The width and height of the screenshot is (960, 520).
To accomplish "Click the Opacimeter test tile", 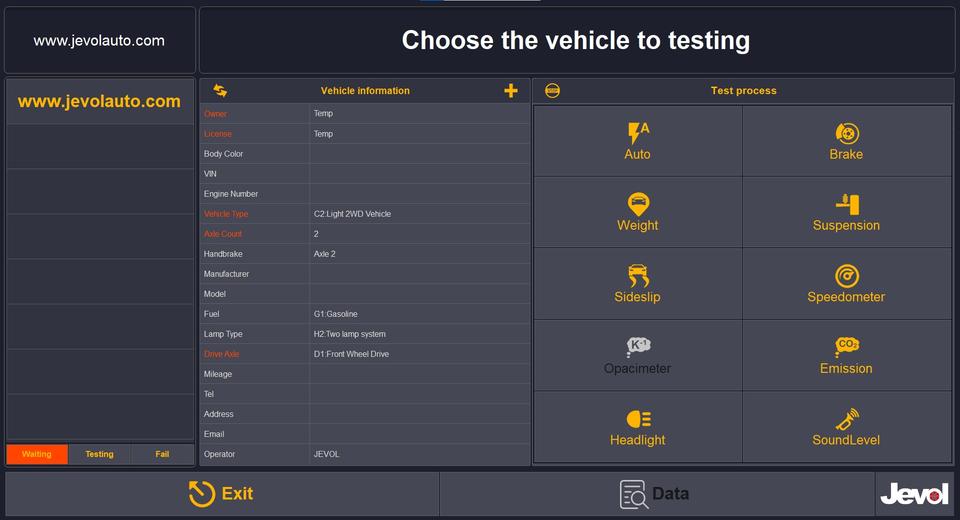I will 637,356.
